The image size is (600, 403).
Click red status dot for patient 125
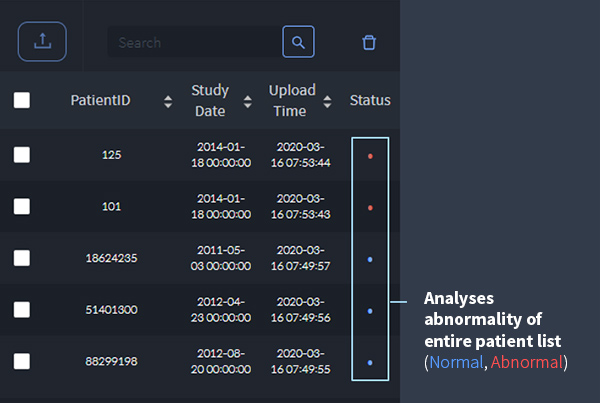point(370,156)
